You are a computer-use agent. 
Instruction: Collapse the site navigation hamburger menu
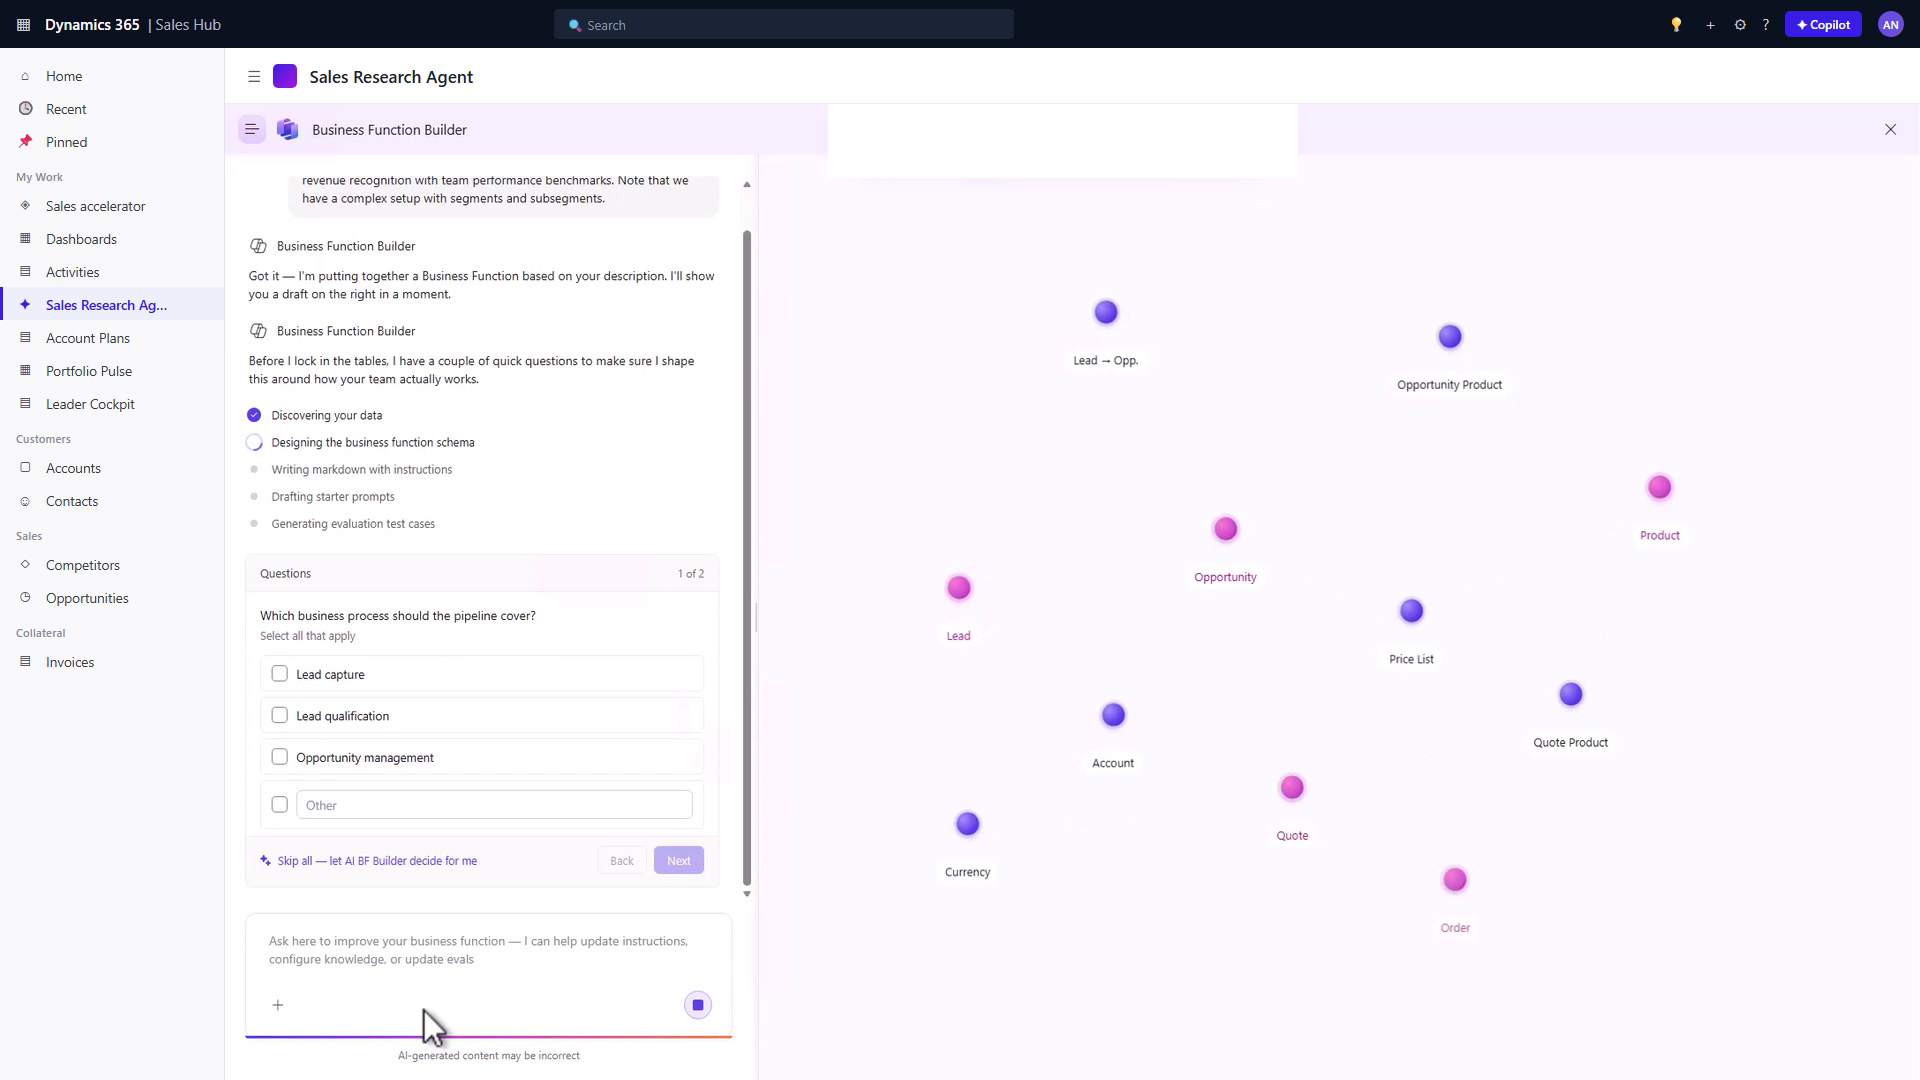click(254, 77)
